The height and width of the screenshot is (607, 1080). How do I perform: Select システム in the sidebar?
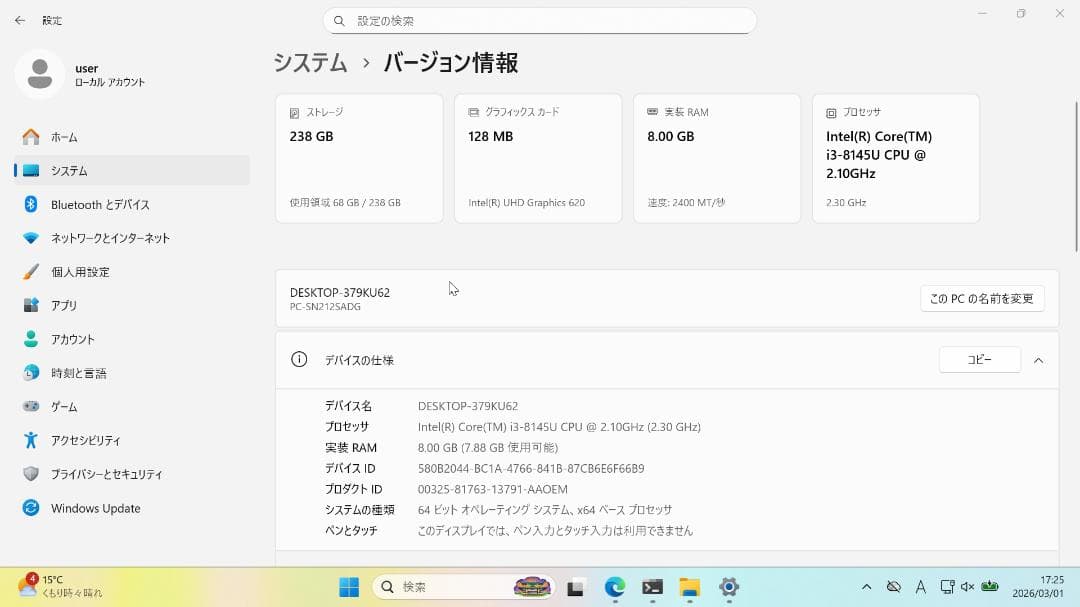(132, 170)
